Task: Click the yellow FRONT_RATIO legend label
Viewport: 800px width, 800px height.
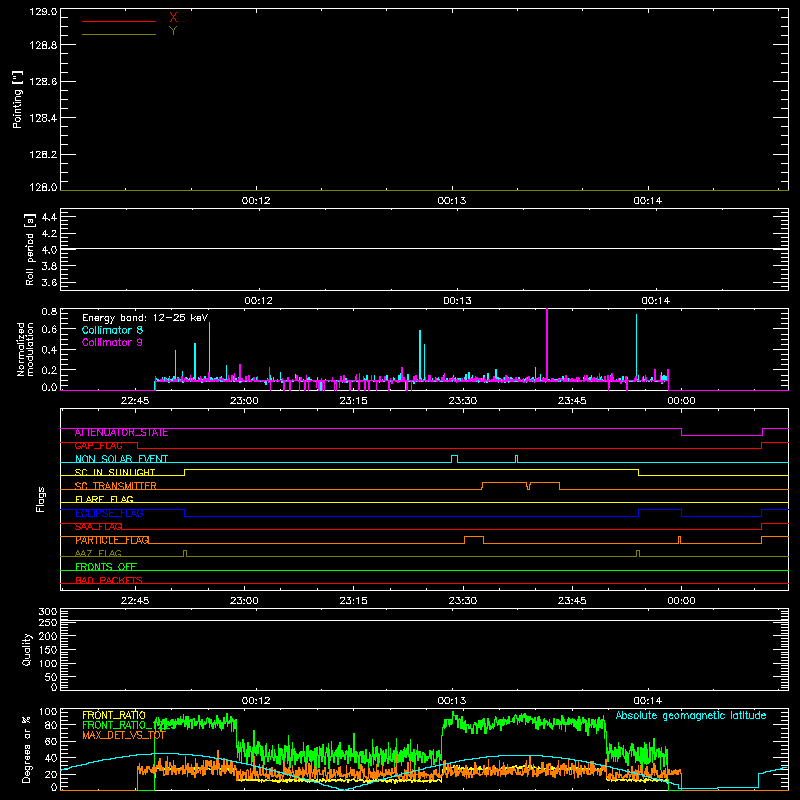Action: 114,715
